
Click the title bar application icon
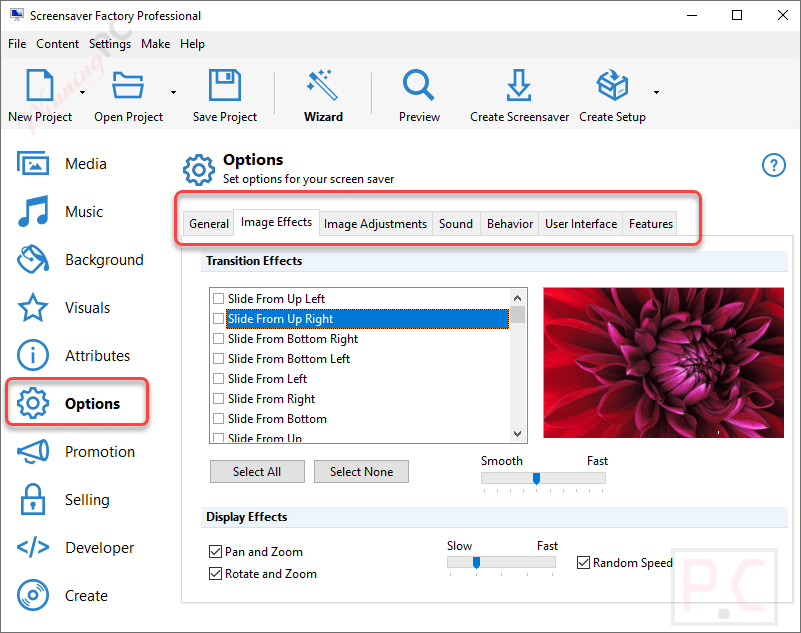coord(16,15)
